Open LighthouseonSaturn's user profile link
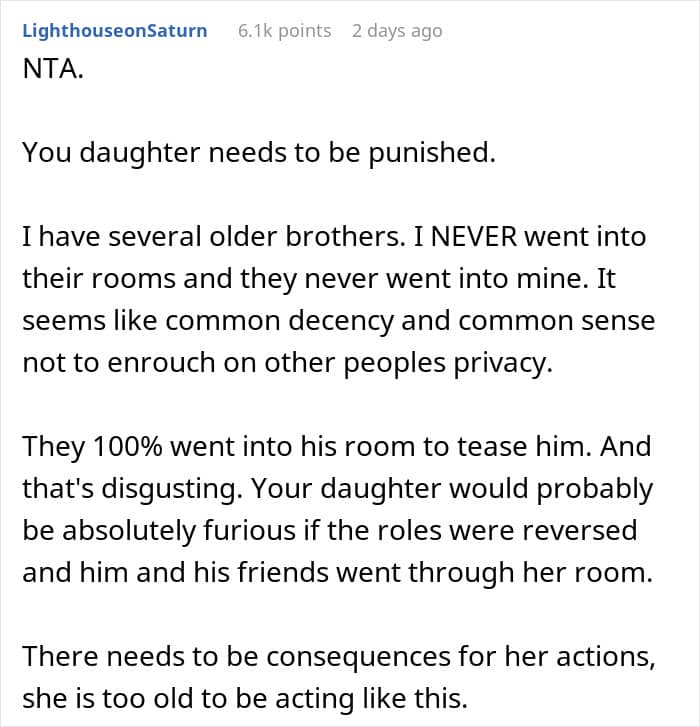The image size is (700, 727). [x=115, y=31]
